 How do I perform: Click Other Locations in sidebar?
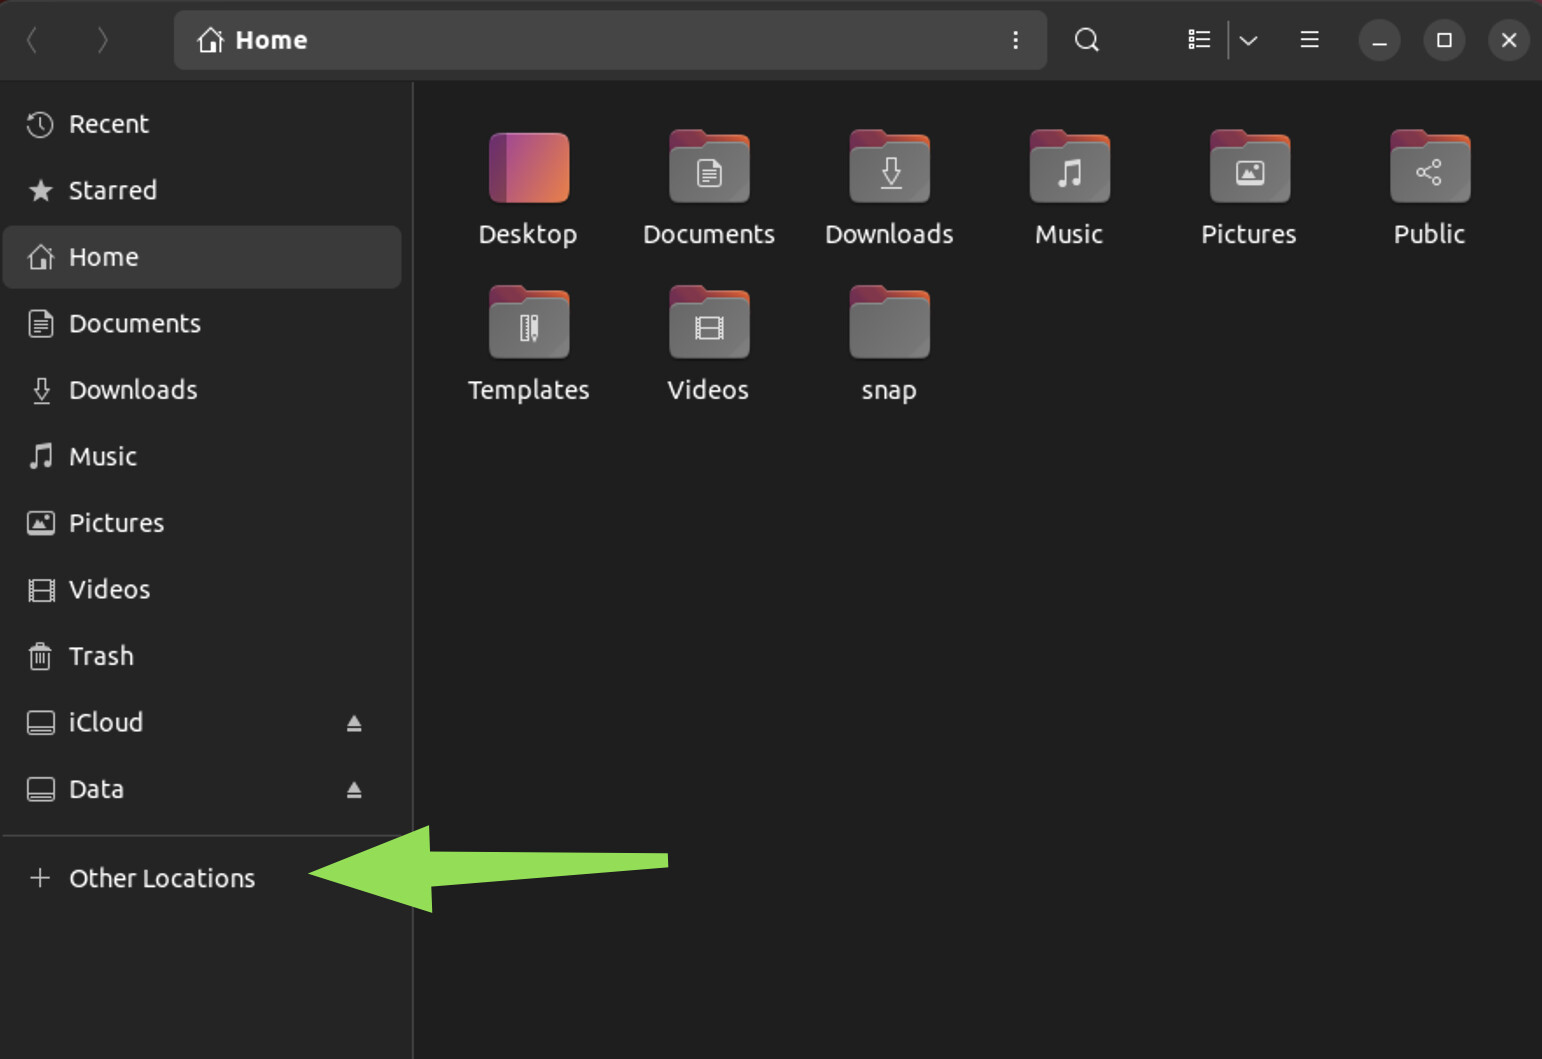tap(161, 878)
